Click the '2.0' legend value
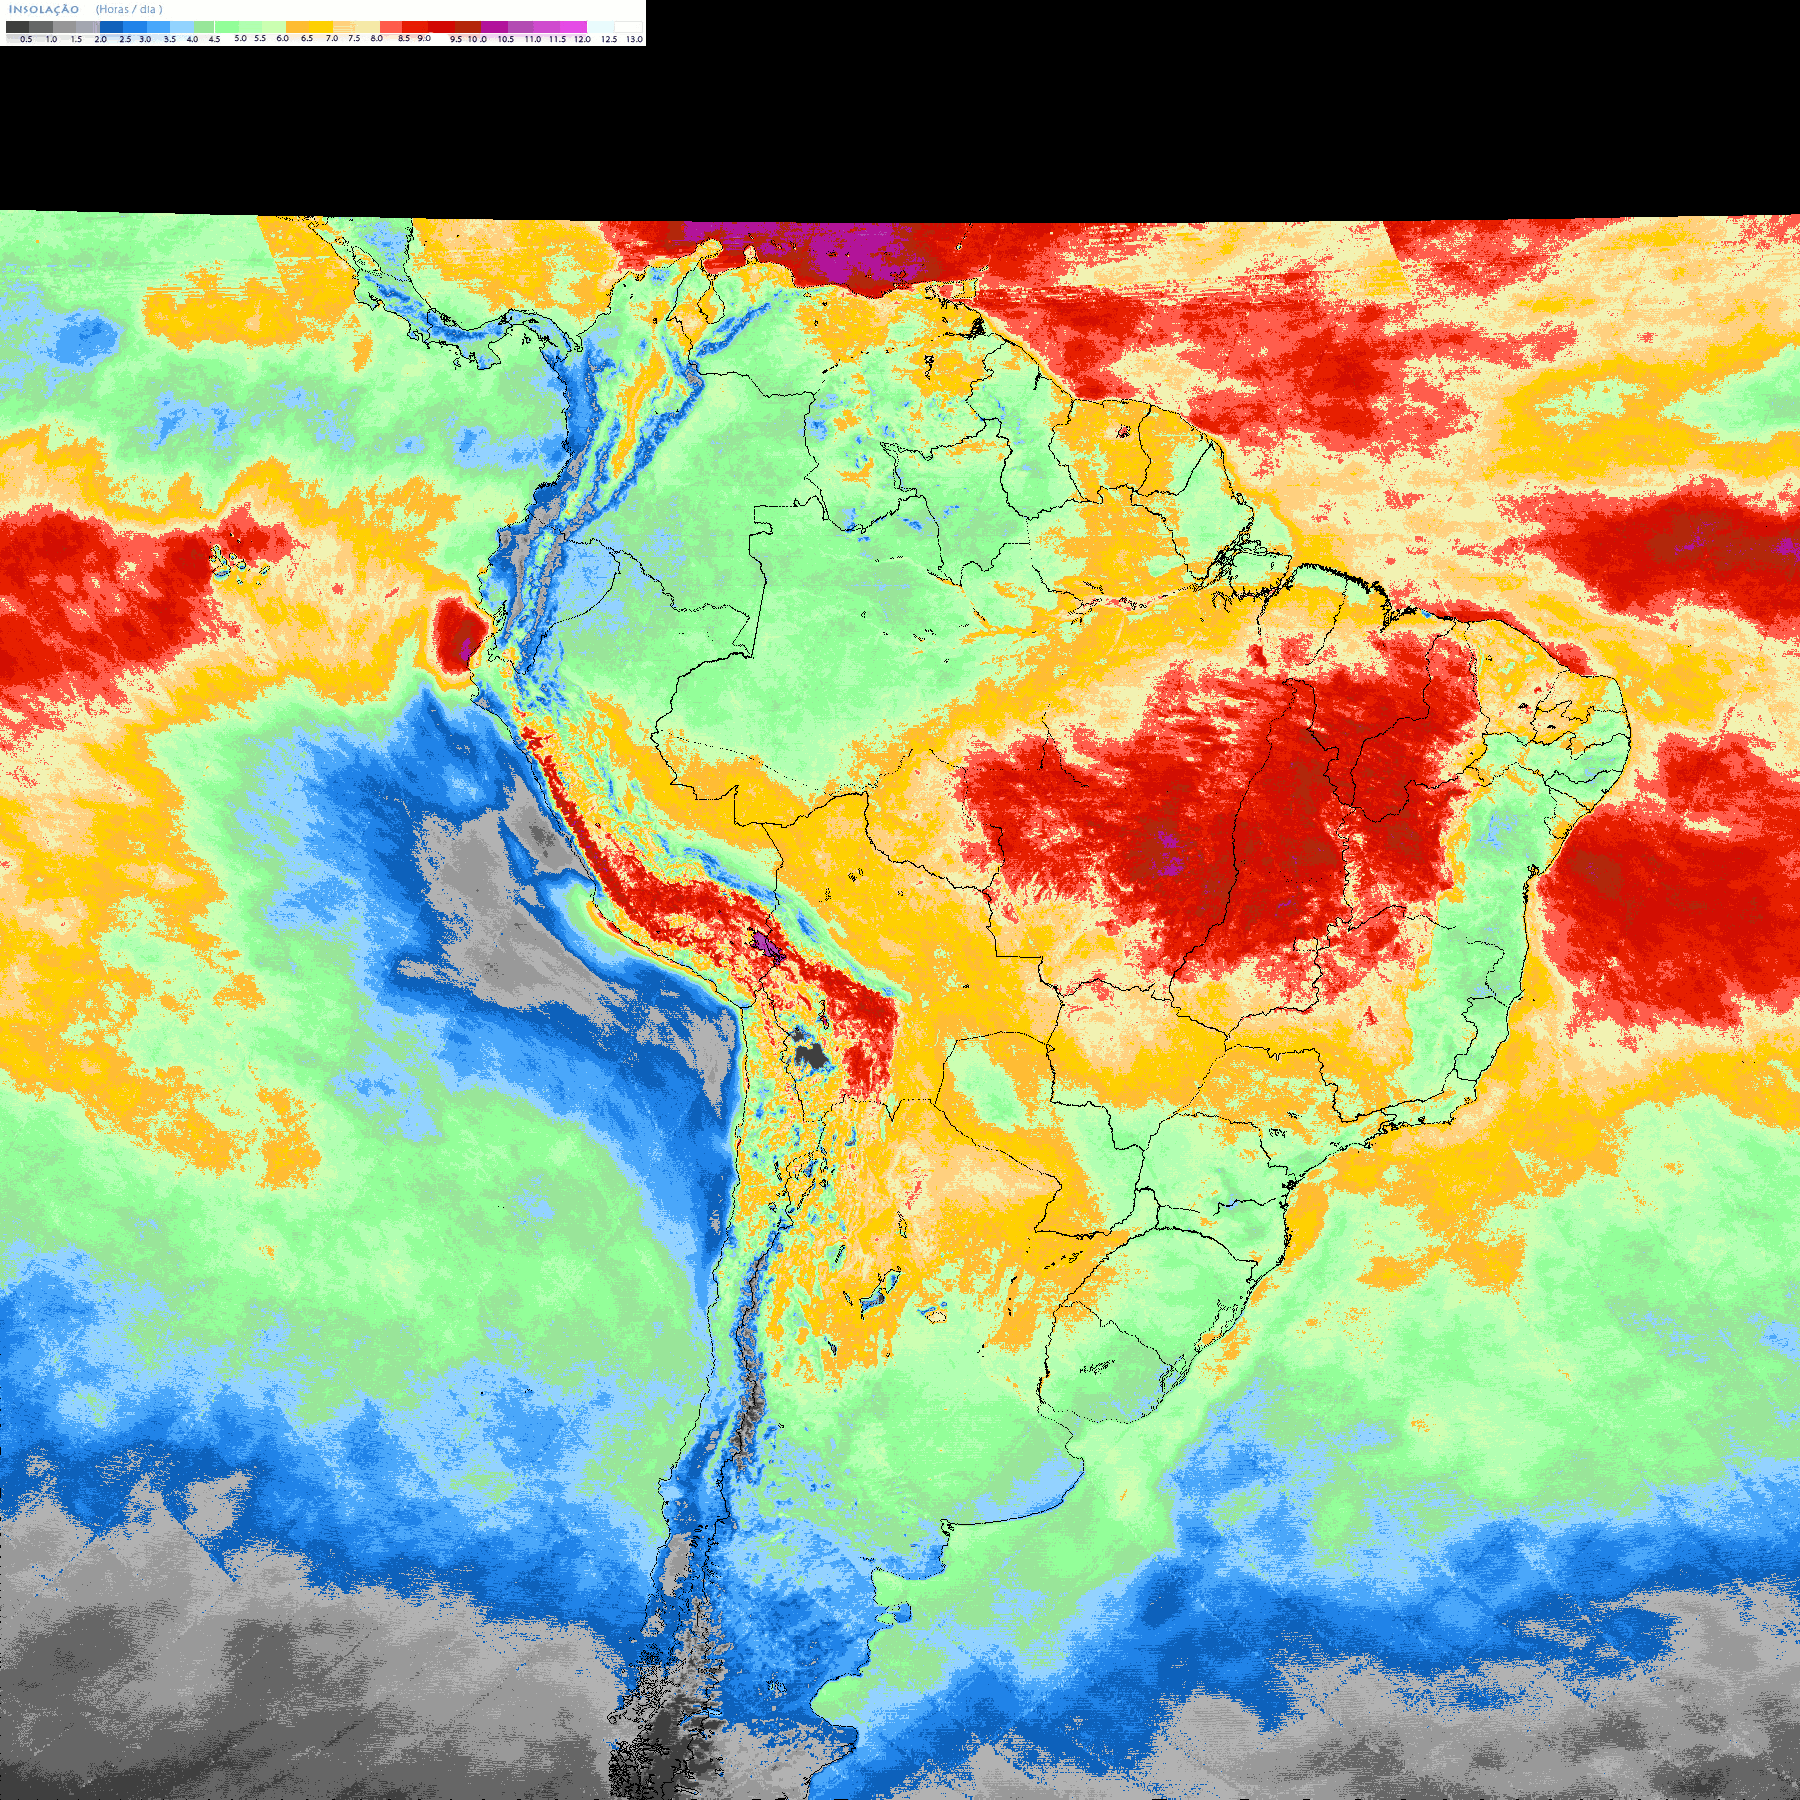 pos(100,39)
